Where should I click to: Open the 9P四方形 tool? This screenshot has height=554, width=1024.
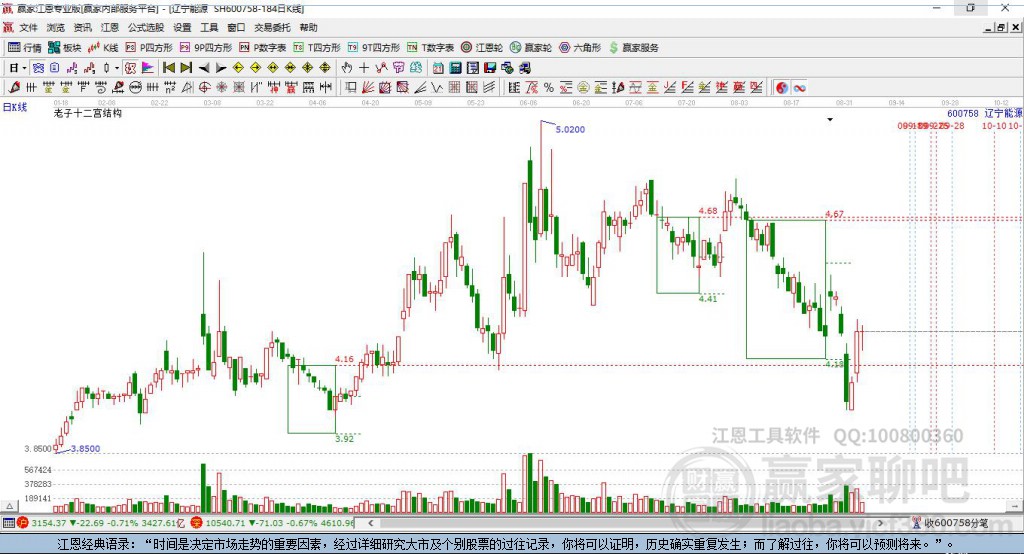pos(206,48)
